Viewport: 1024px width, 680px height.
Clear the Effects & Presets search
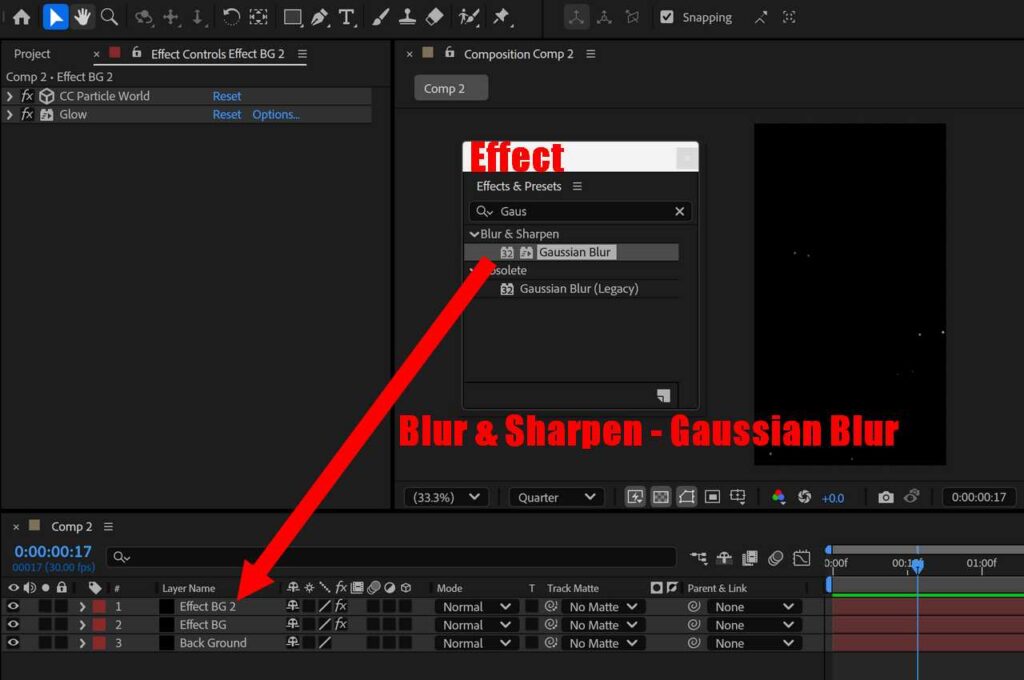point(679,211)
